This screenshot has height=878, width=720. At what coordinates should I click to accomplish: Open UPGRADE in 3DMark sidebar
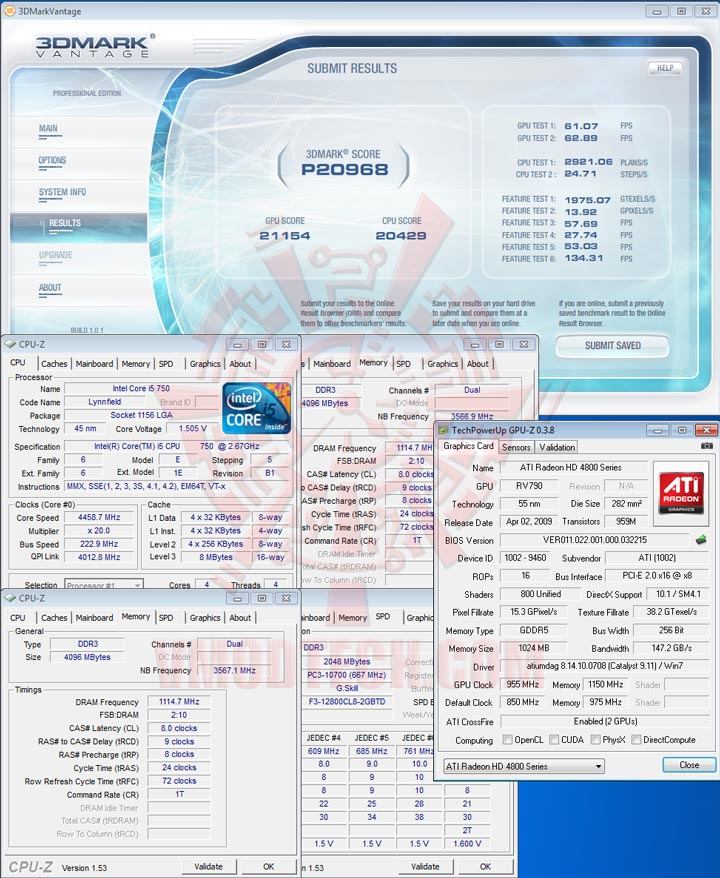click(55, 255)
